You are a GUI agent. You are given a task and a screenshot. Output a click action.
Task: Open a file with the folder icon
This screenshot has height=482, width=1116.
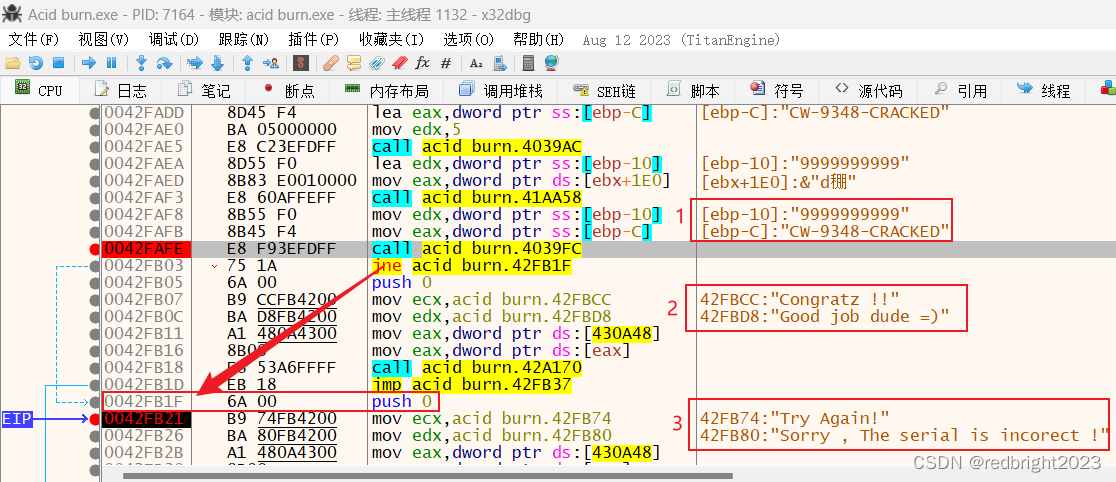[12, 63]
